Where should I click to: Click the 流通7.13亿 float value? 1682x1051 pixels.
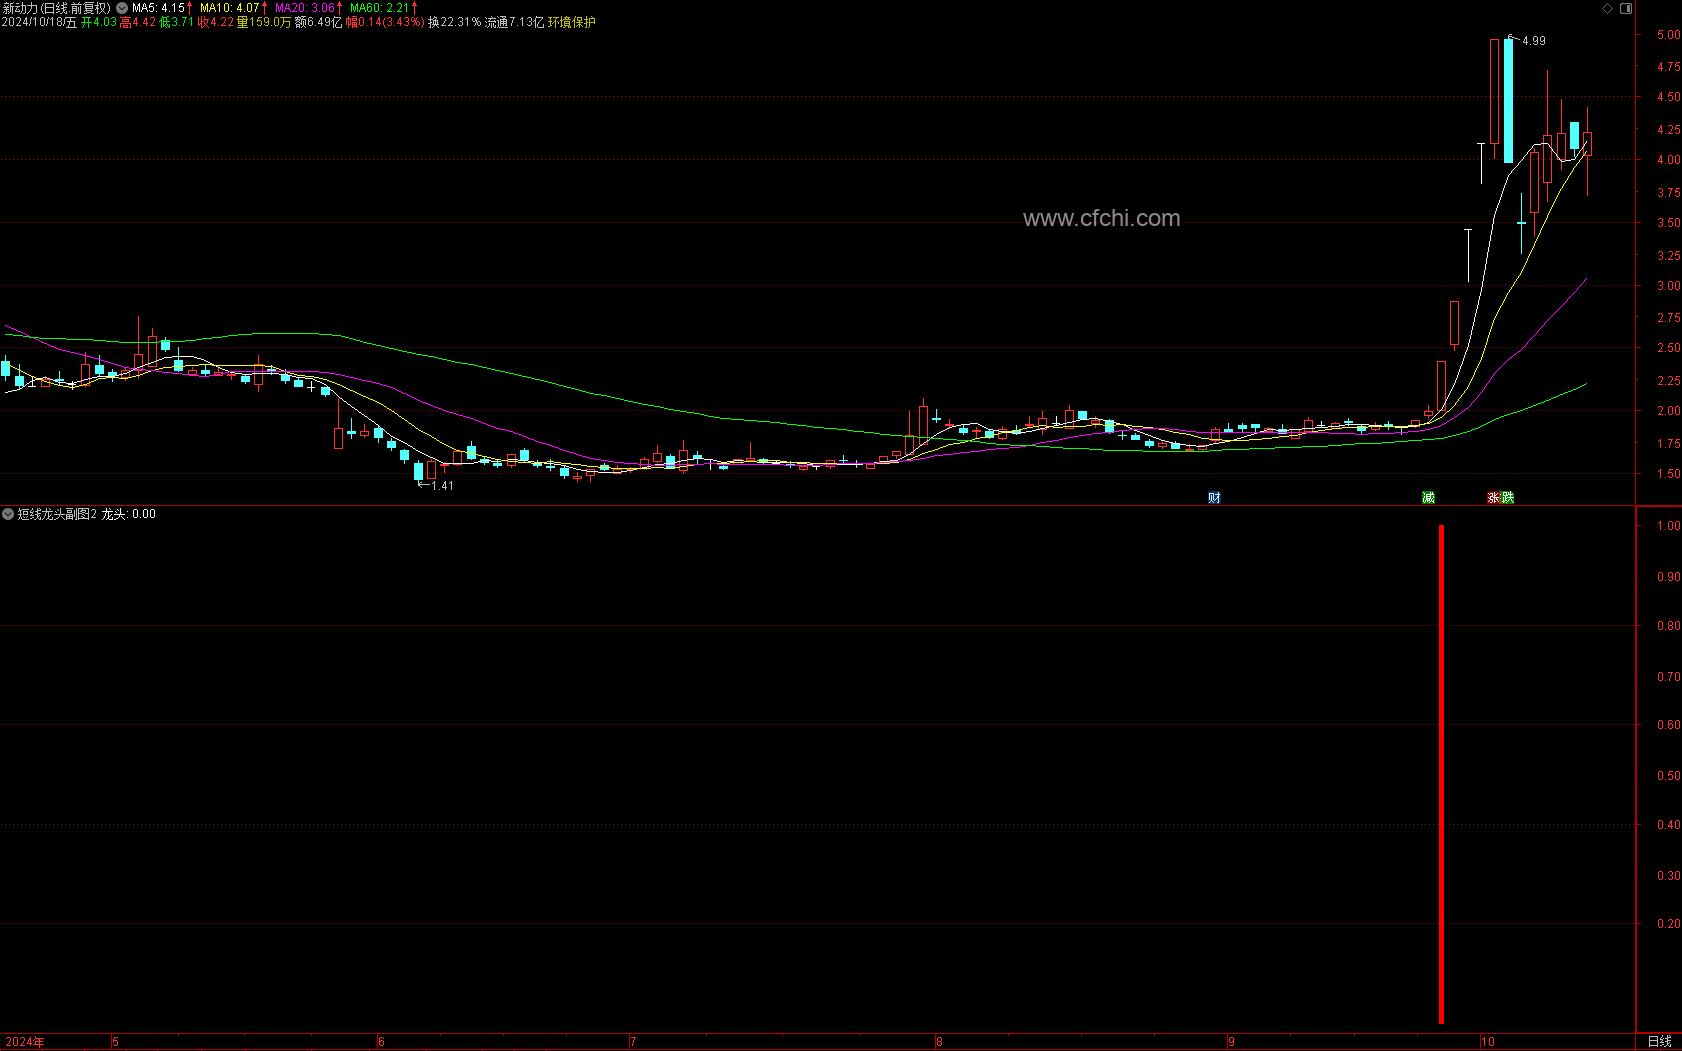click(x=515, y=22)
